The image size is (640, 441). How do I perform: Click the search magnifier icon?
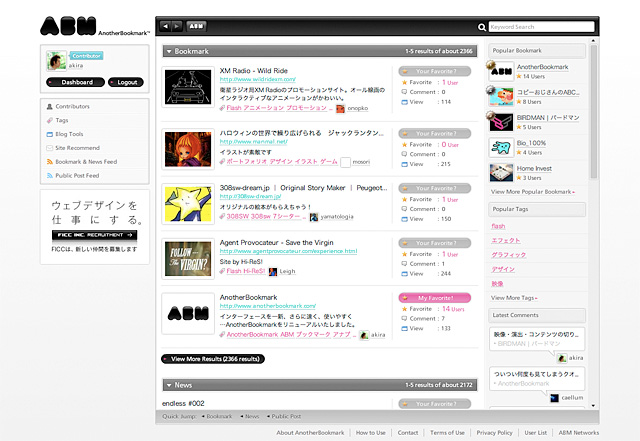[x=482, y=27]
